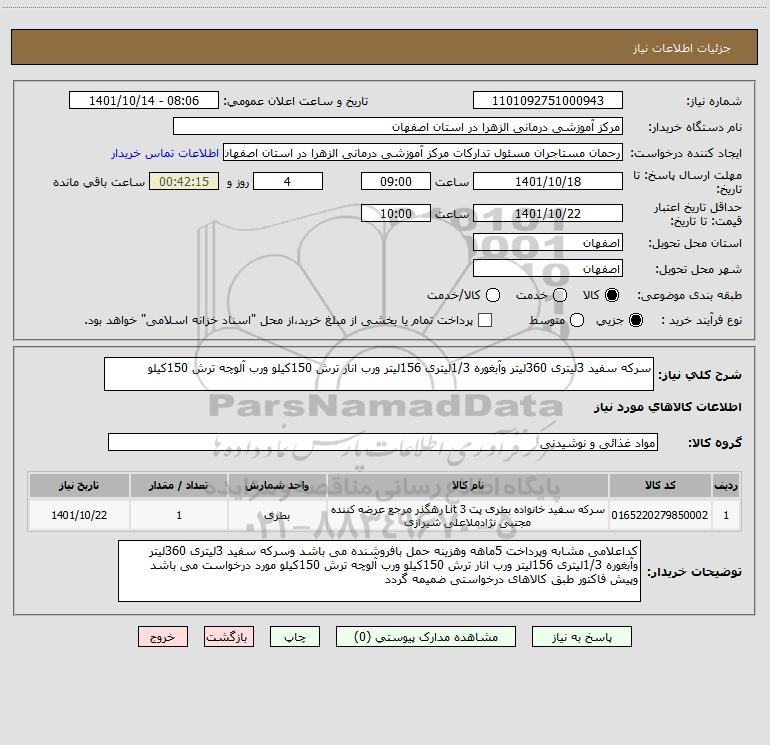Screen dimensions: 770x745
Task: Click the نام کالا column header
Action: (468, 485)
